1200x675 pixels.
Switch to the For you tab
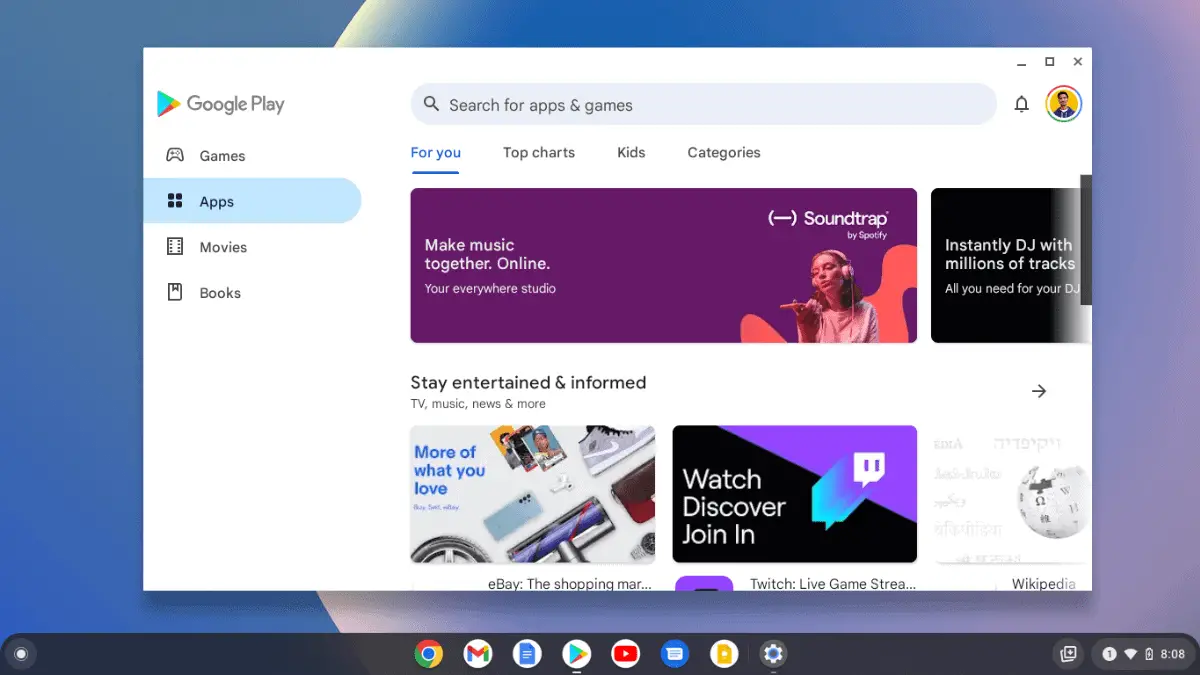coord(436,153)
